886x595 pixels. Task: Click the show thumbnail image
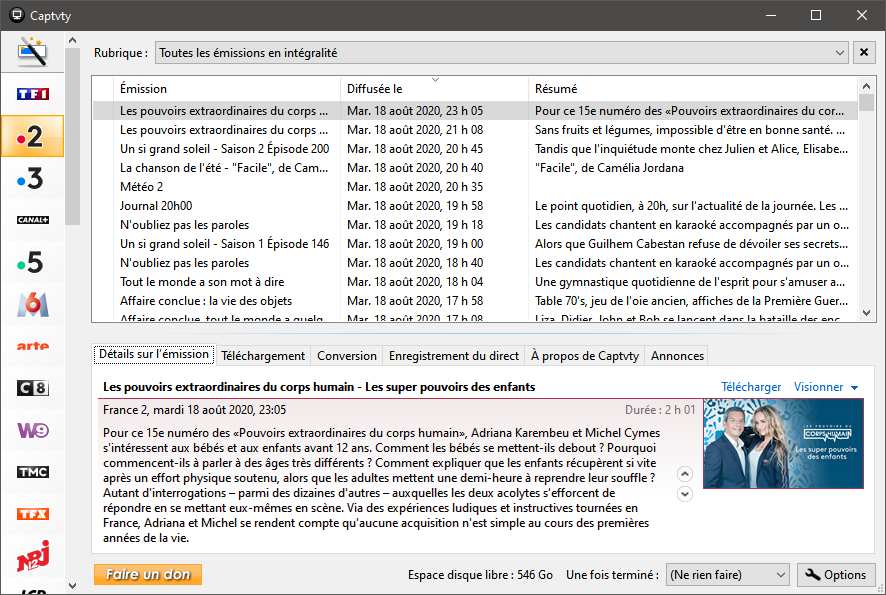[783, 444]
